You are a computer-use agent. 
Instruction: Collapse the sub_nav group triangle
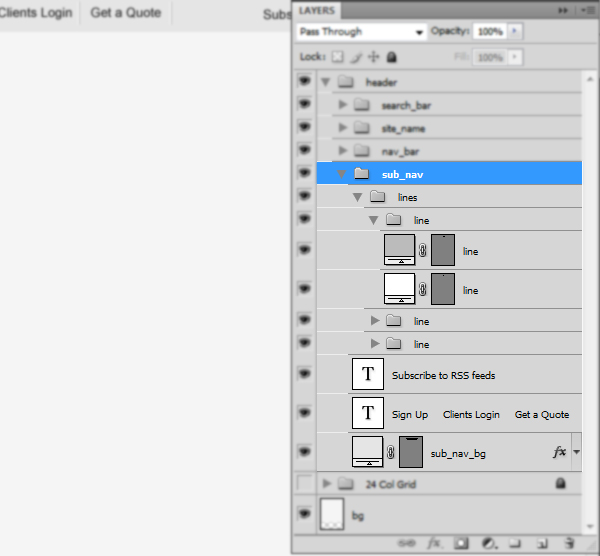[x=341, y=174]
